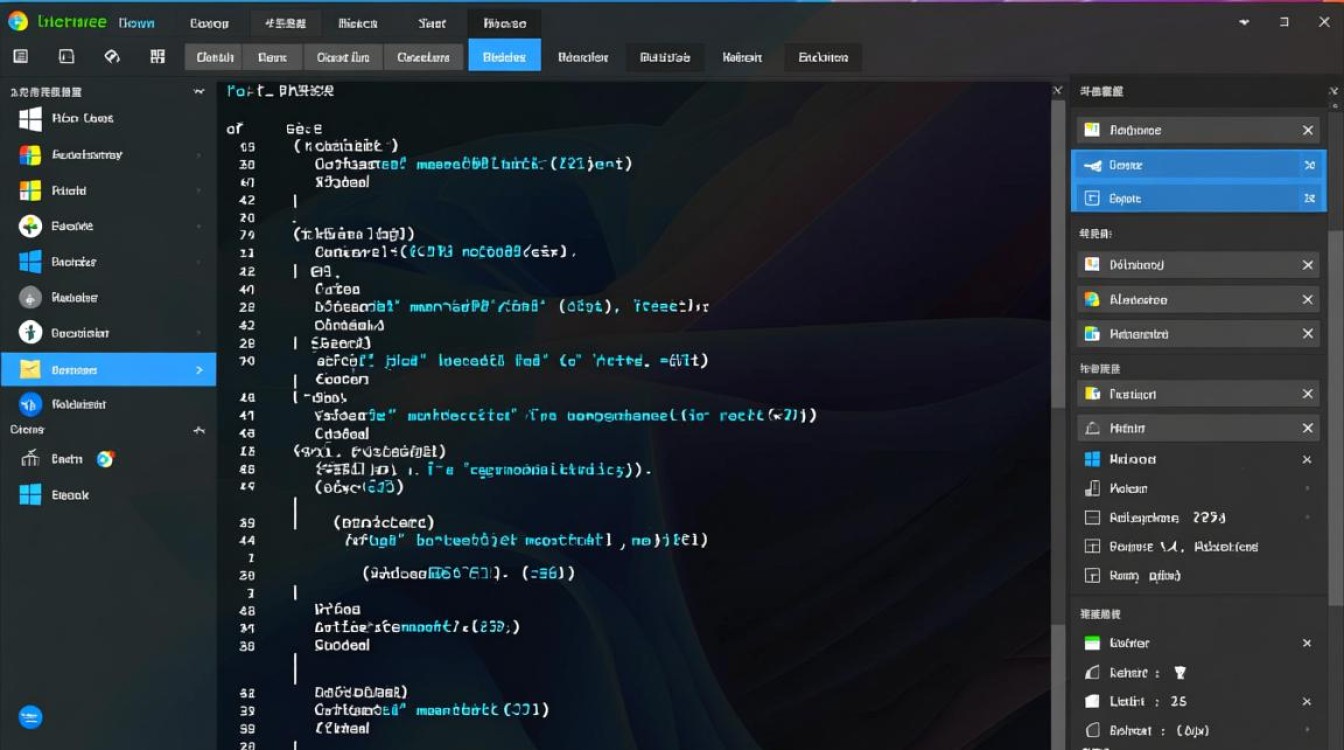This screenshot has height=750, width=1344.
Task: Open the Bowog menu in the menu bar
Action: (x=208, y=22)
